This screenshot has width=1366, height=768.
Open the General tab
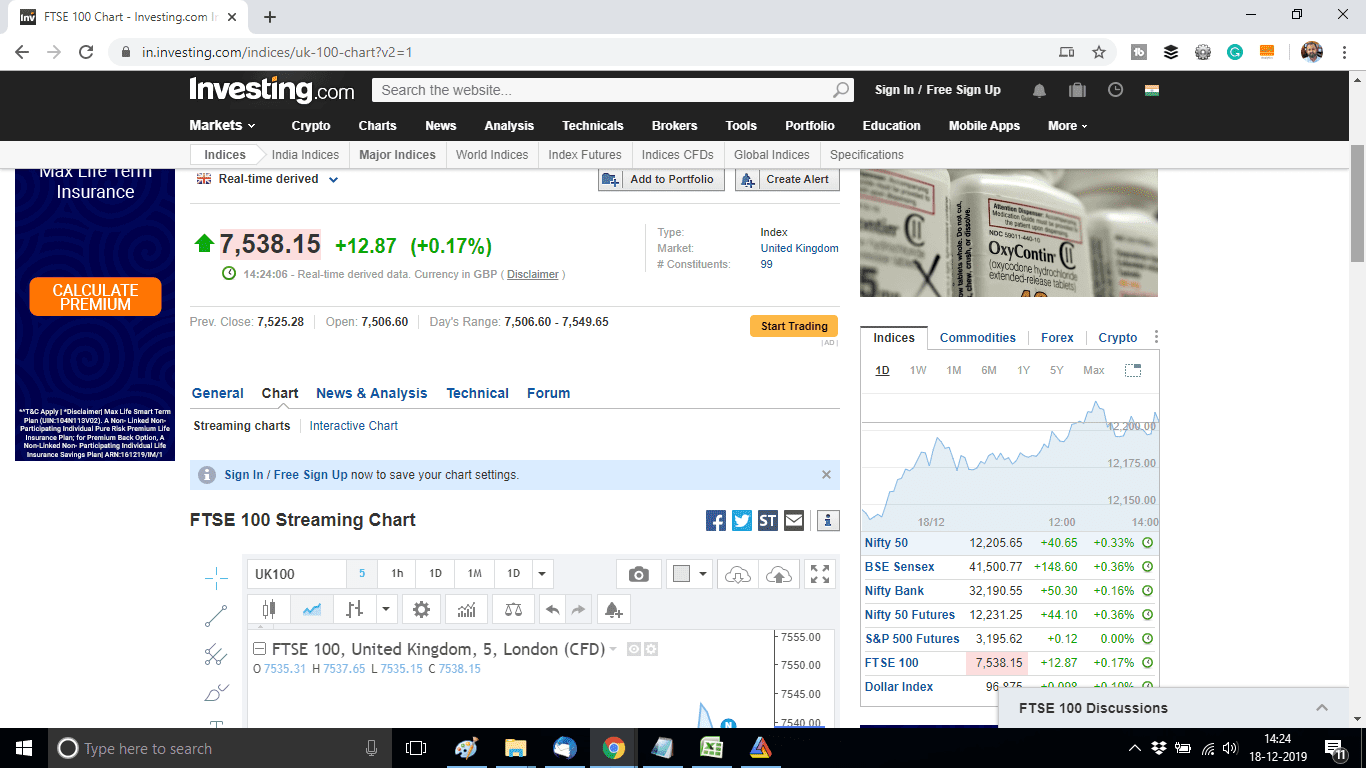(217, 393)
